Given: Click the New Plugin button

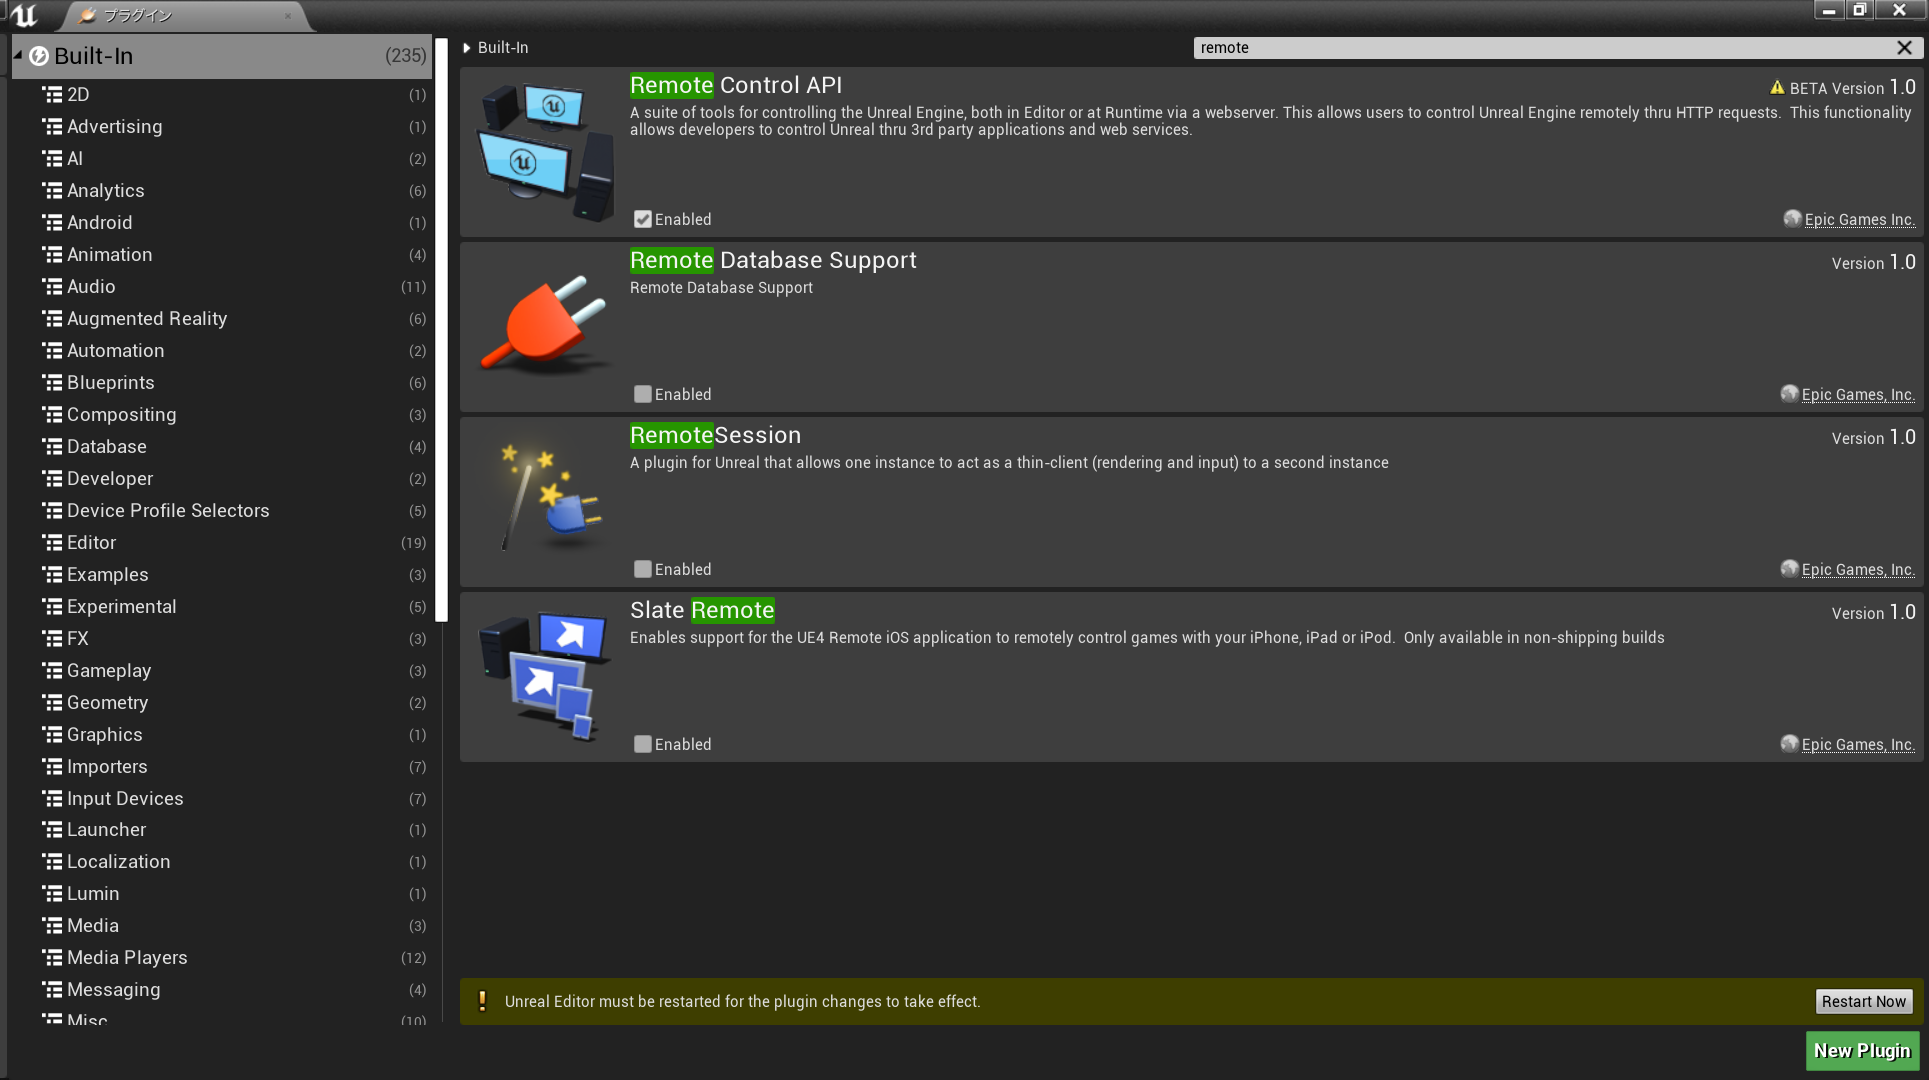Looking at the screenshot, I should point(1861,1050).
